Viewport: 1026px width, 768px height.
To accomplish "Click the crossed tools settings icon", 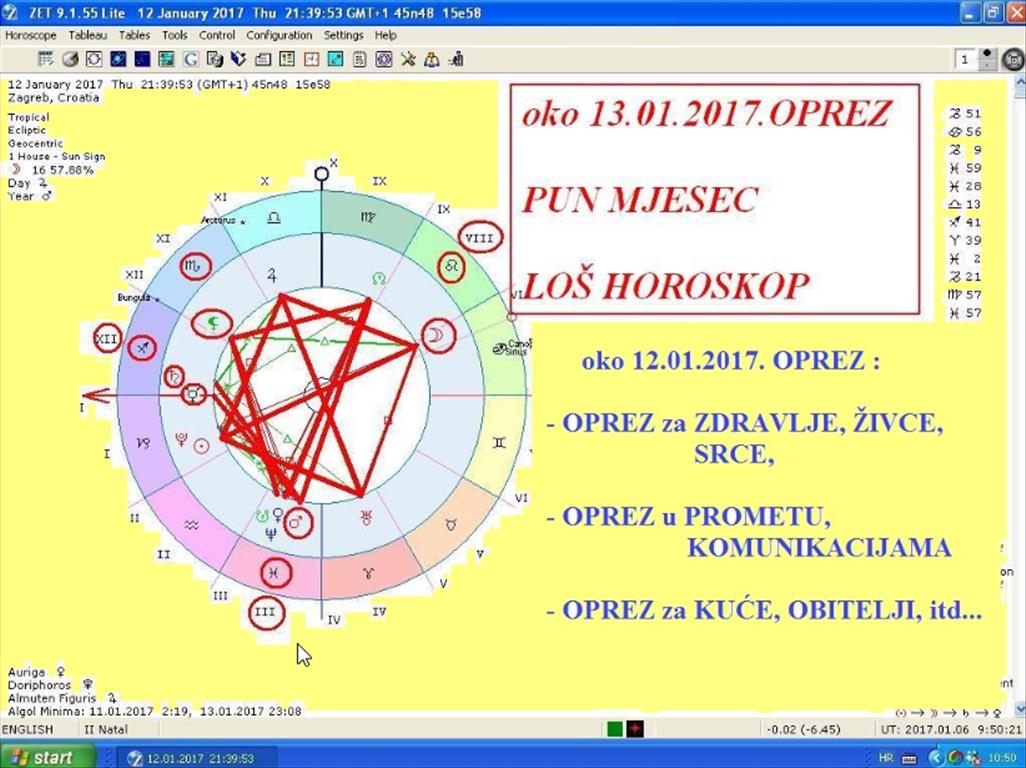I will tap(408, 59).
